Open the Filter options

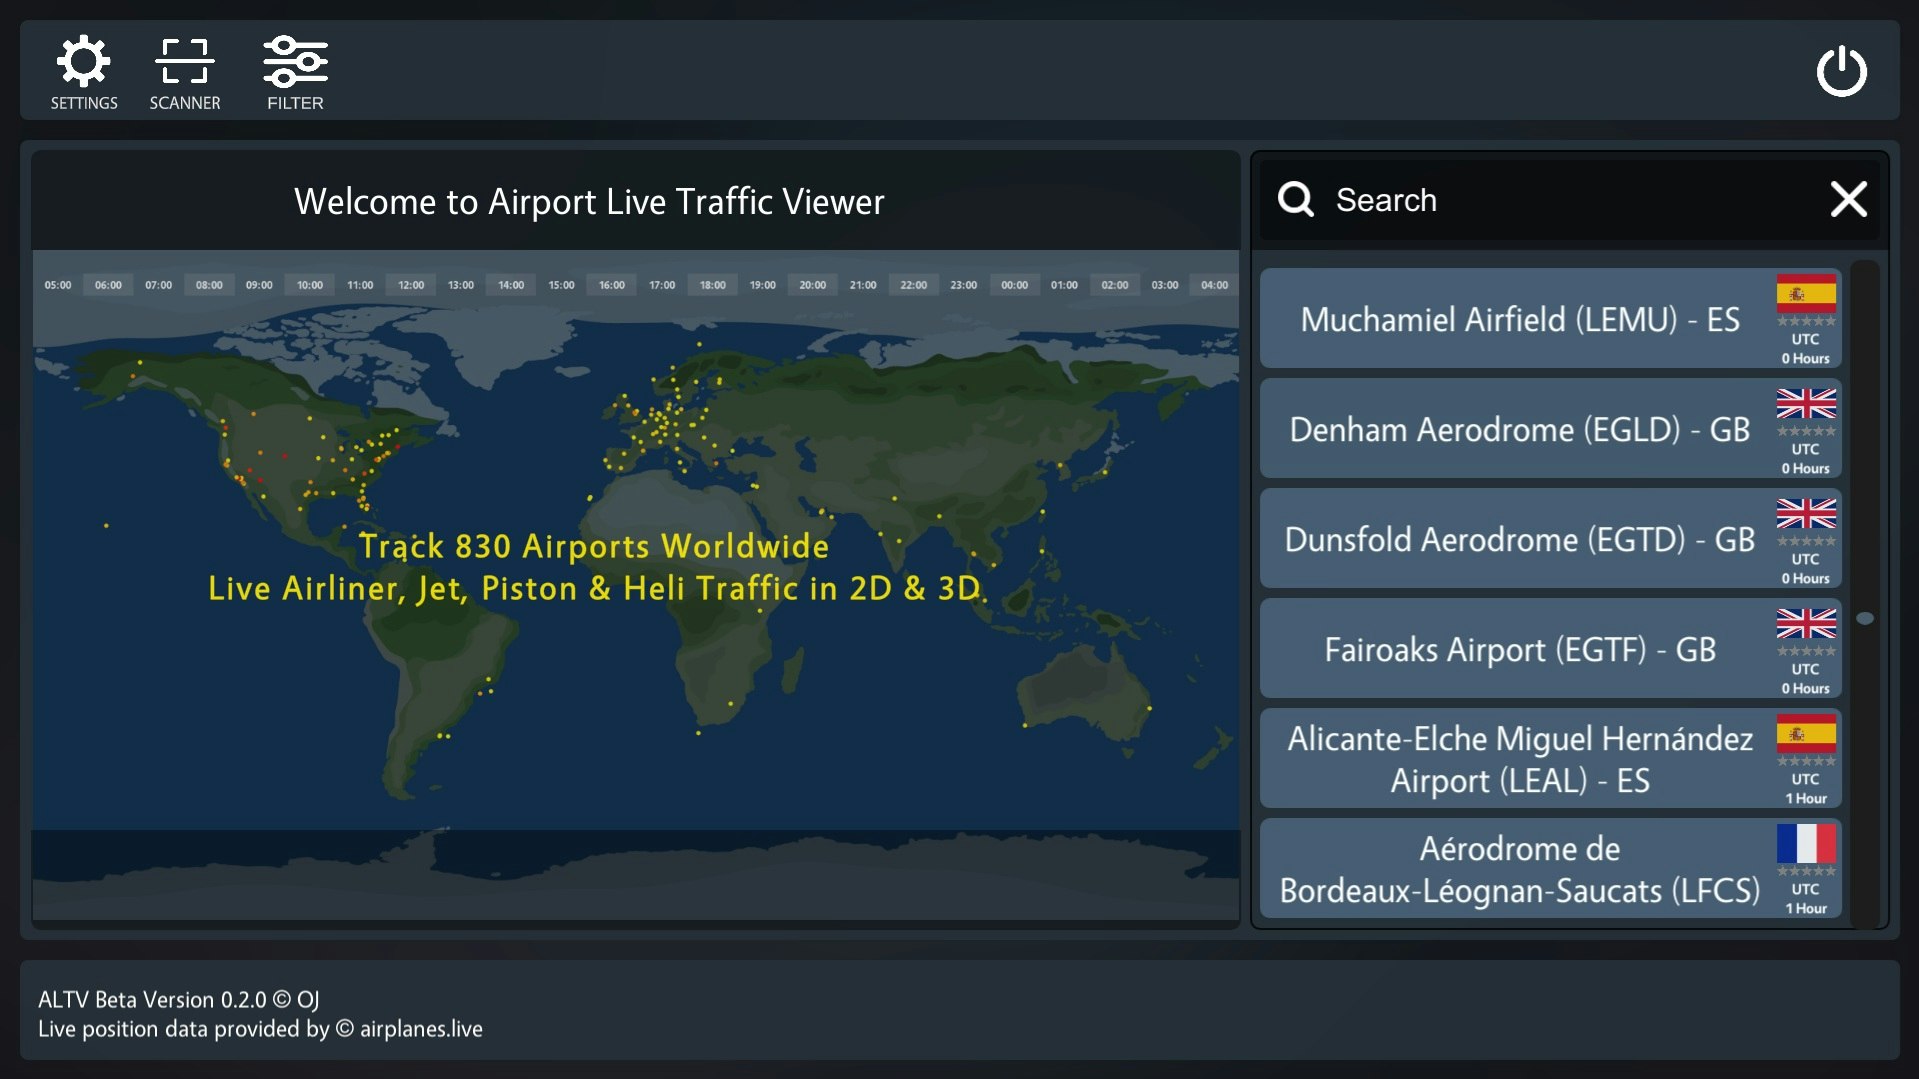[294, 70]
